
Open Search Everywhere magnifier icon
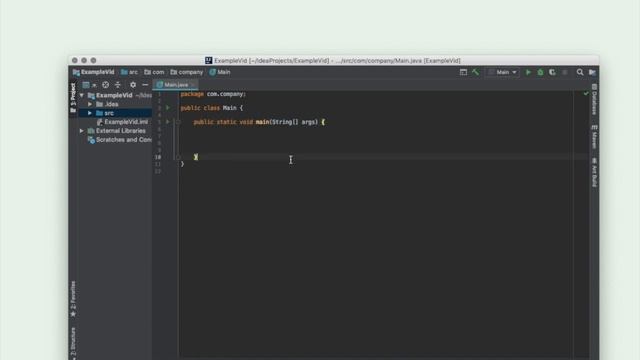click(x=580, y=72)
